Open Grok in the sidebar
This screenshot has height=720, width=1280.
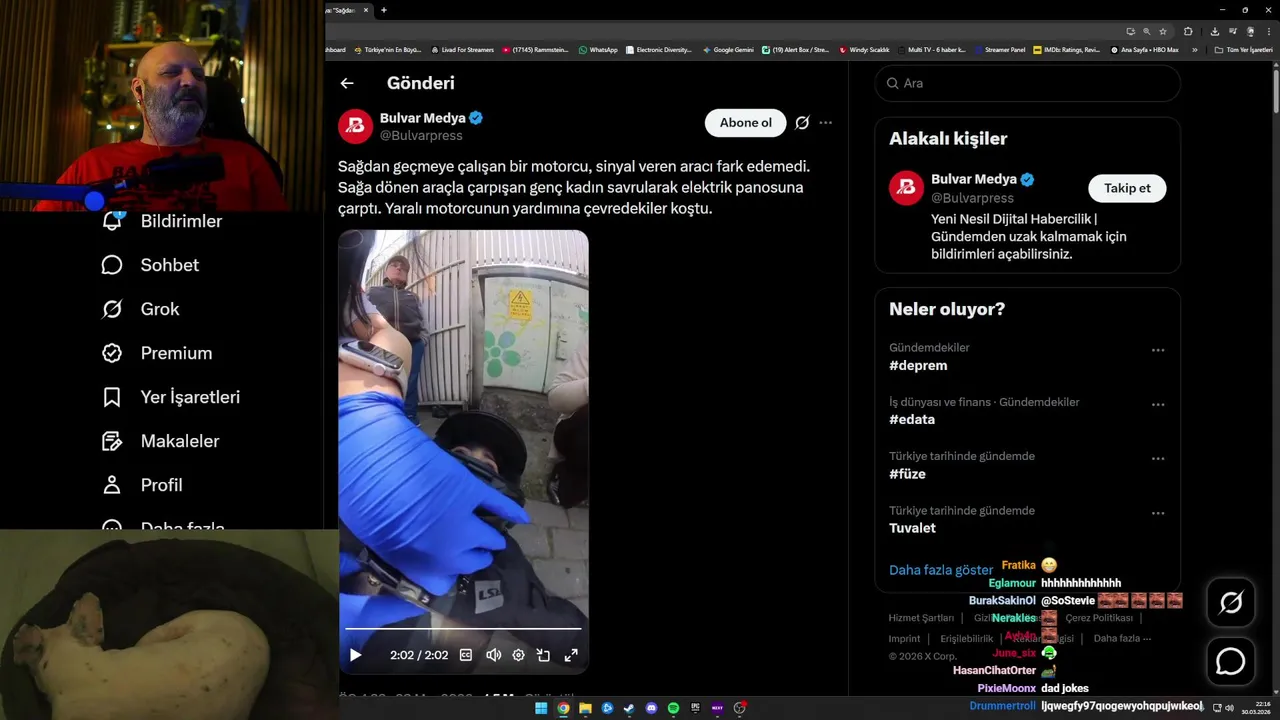click(x=140, y=309)
